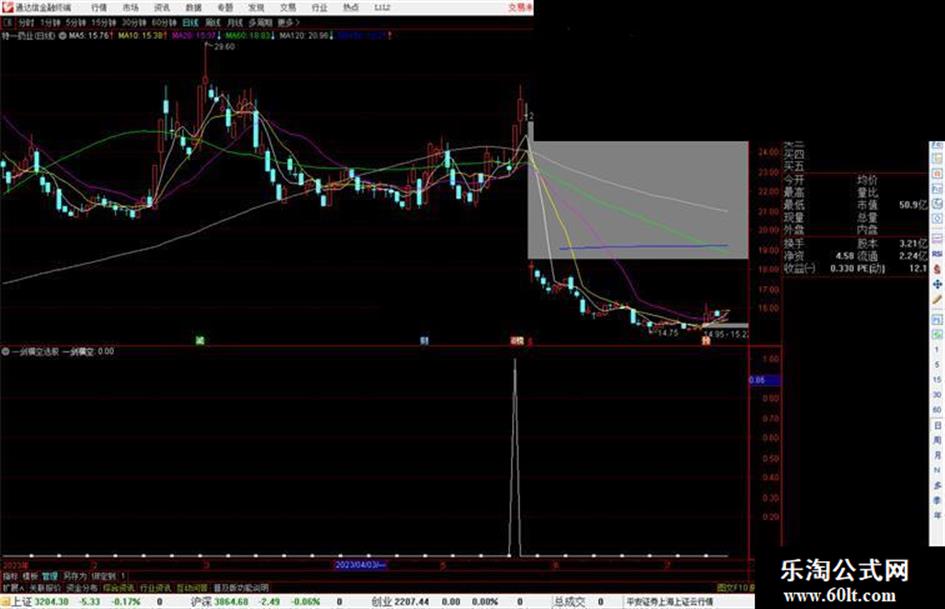The image size is (945, 609).
Task: Click the 14.75 low price label
Action: coord(668,333)
